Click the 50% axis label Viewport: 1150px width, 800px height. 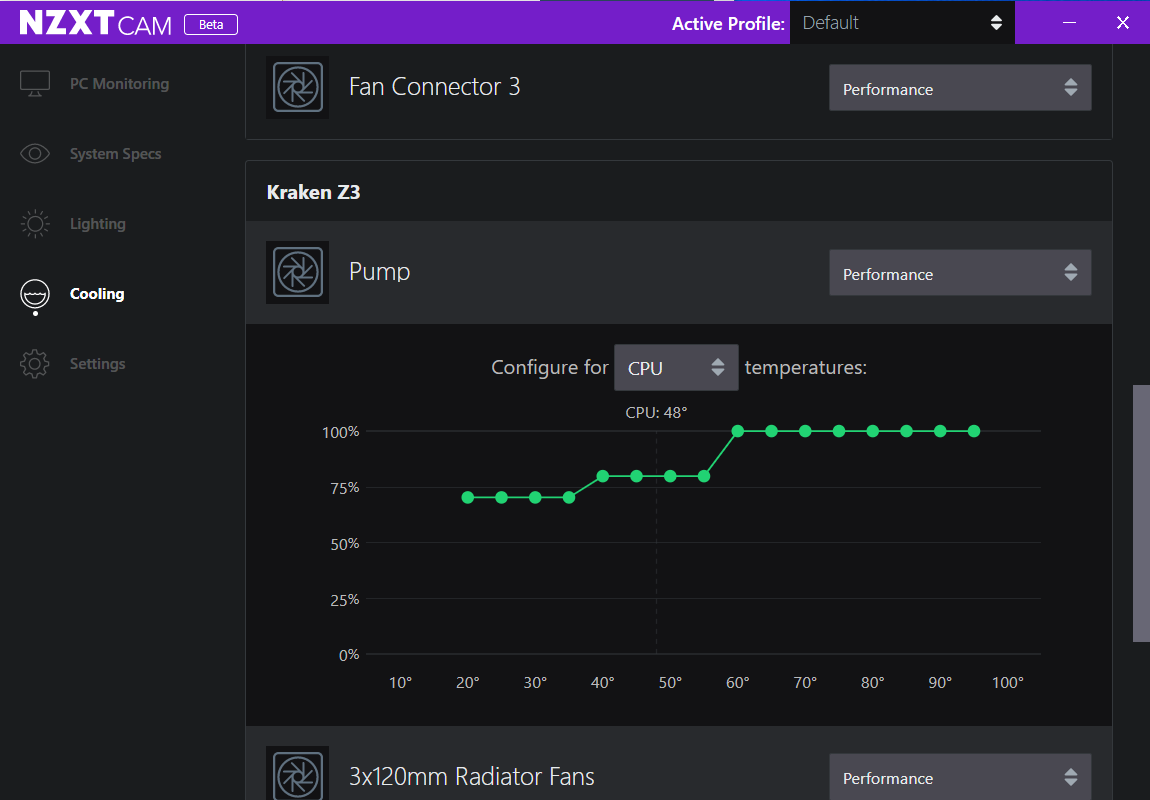click(345, 543)
